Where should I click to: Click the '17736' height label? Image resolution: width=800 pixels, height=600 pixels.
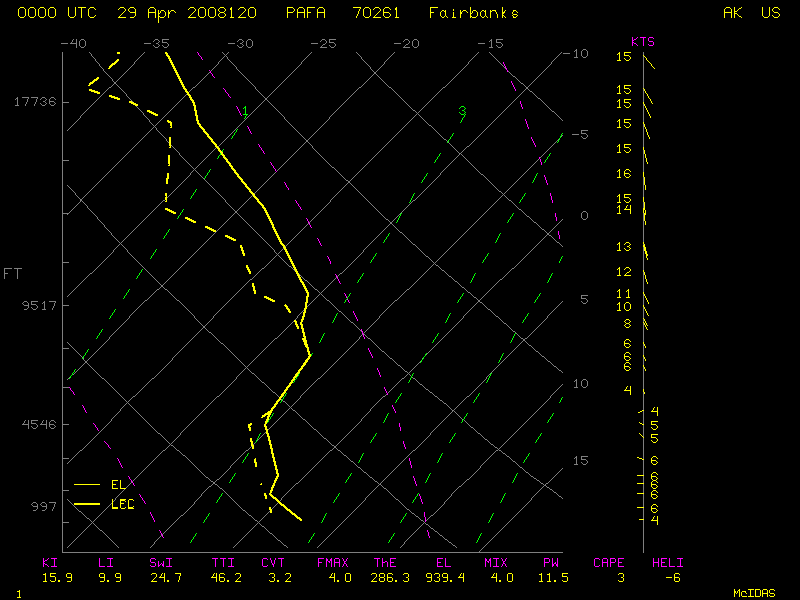point(35,102)
